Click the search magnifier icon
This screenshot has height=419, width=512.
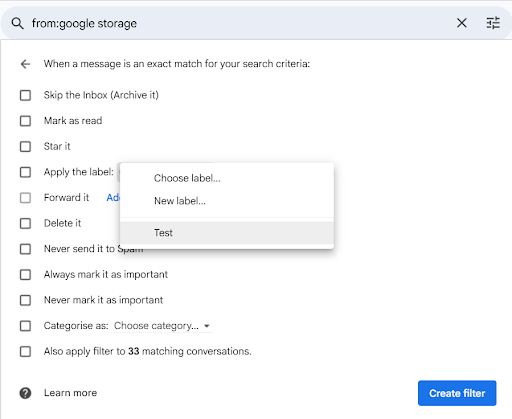[x=17, y=23]
